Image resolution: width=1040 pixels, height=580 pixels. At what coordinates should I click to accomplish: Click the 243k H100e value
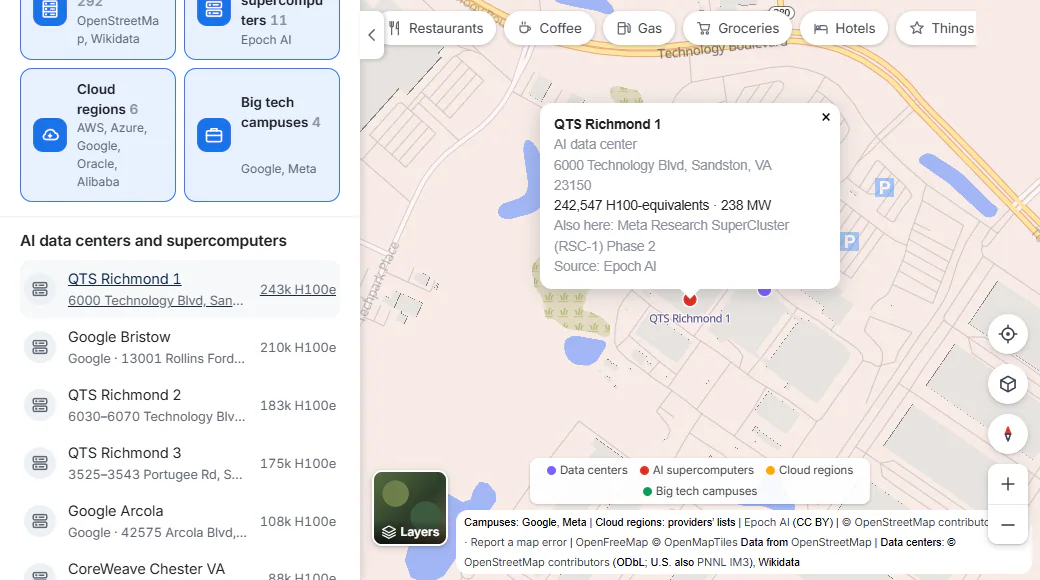[298, 289]
